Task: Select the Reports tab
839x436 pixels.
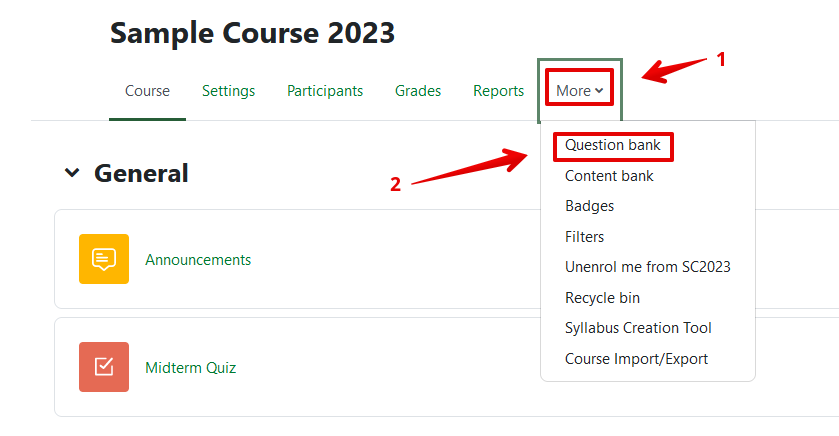Action: coord(499,91)
